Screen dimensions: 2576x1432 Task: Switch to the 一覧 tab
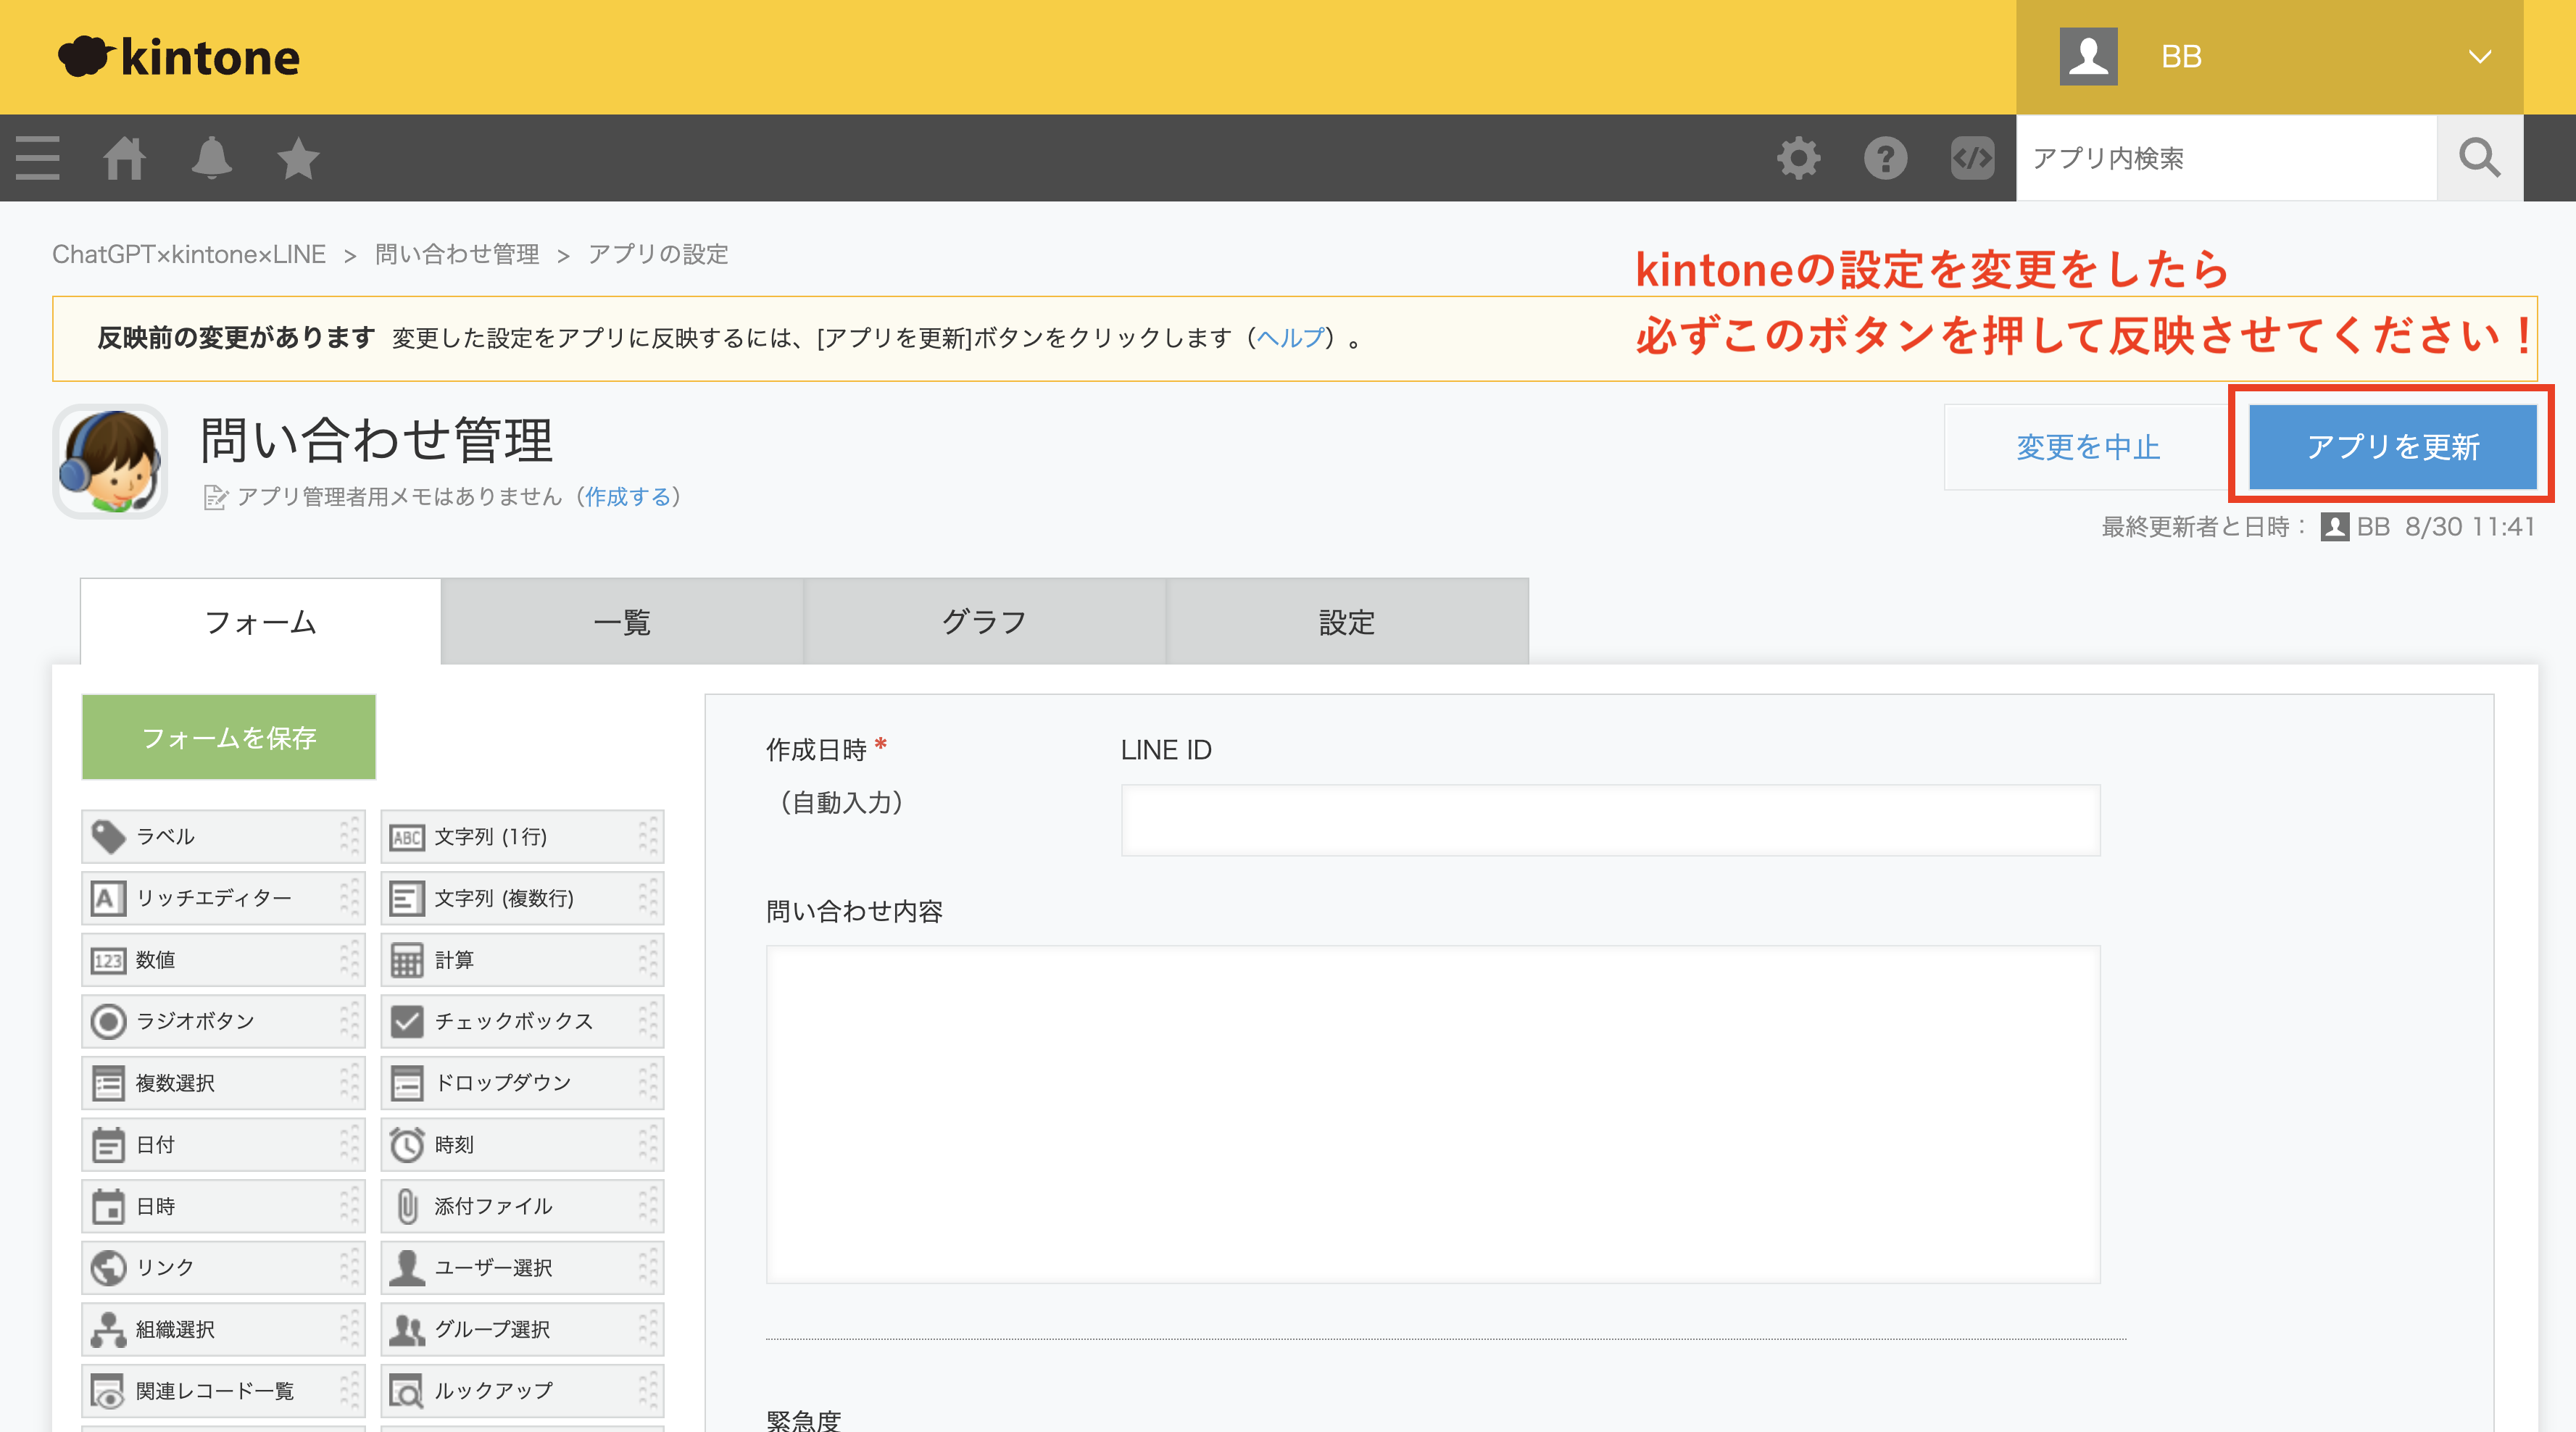622,621
